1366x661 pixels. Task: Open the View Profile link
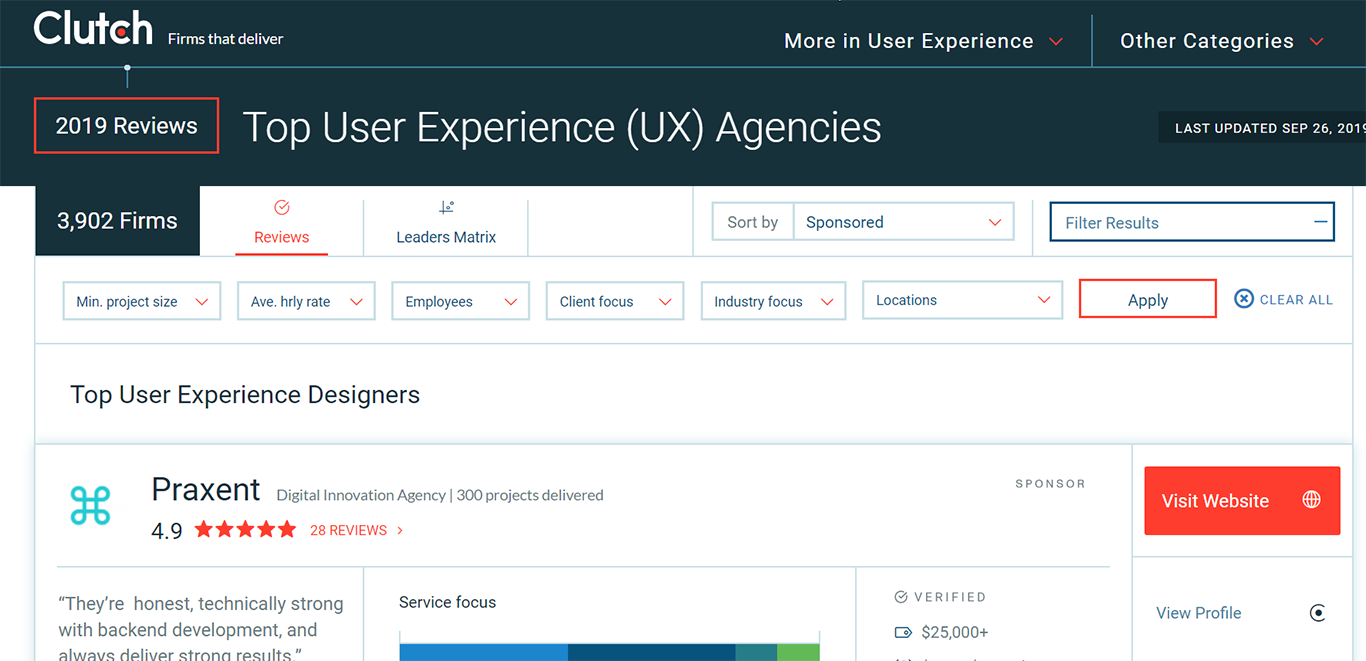[x=1198, y=613]
